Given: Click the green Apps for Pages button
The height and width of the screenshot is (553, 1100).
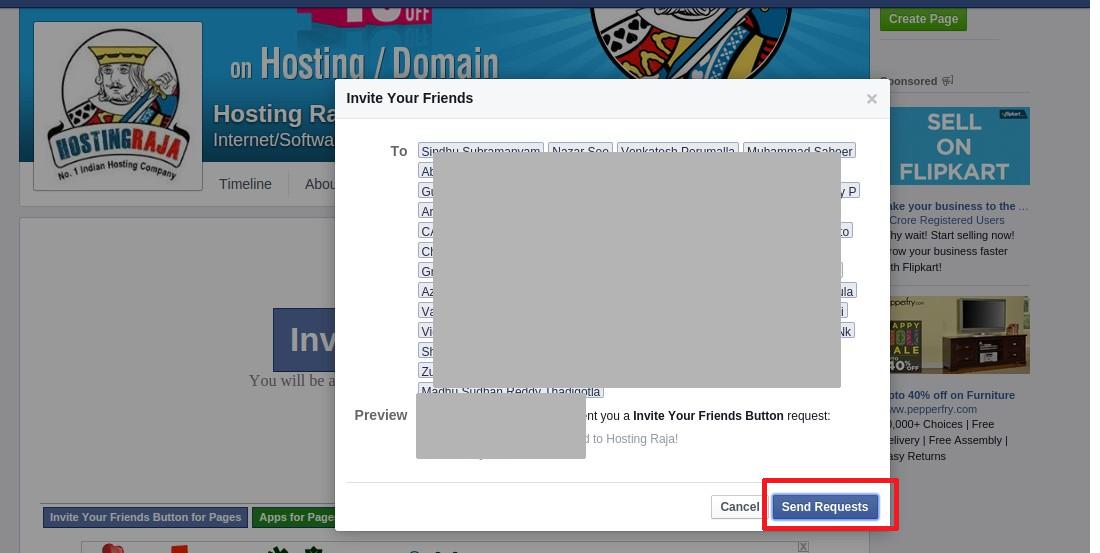Looking at the screenshot, I should click(295, 517).
